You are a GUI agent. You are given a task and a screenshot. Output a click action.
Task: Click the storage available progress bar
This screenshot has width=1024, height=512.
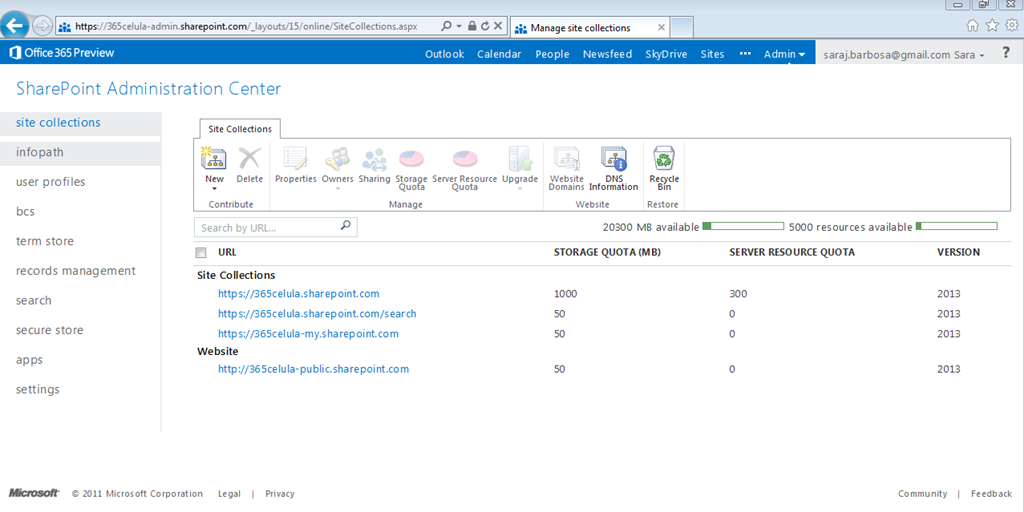click(742, 227)
